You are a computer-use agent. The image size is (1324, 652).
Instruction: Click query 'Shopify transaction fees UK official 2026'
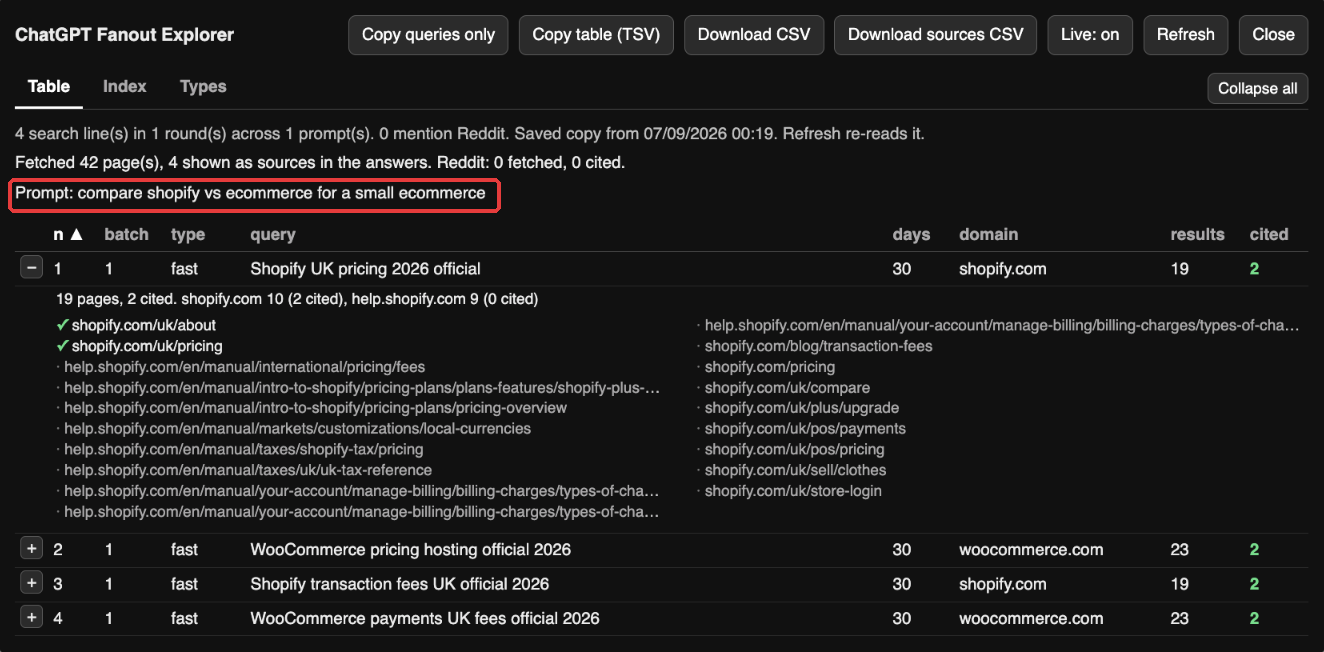(x=399, y=584)
